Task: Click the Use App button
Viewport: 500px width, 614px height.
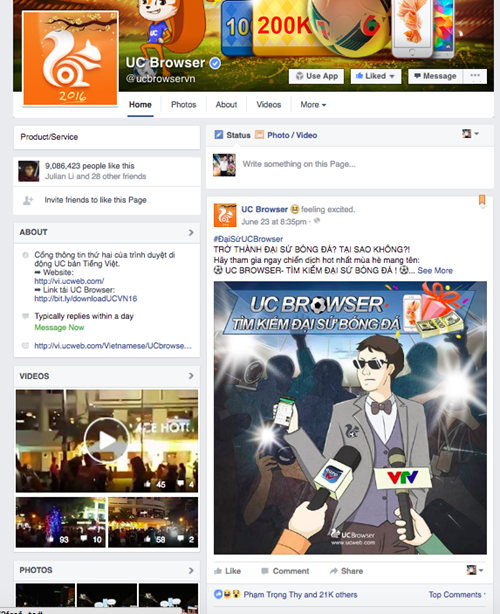Action: [316, 76]
